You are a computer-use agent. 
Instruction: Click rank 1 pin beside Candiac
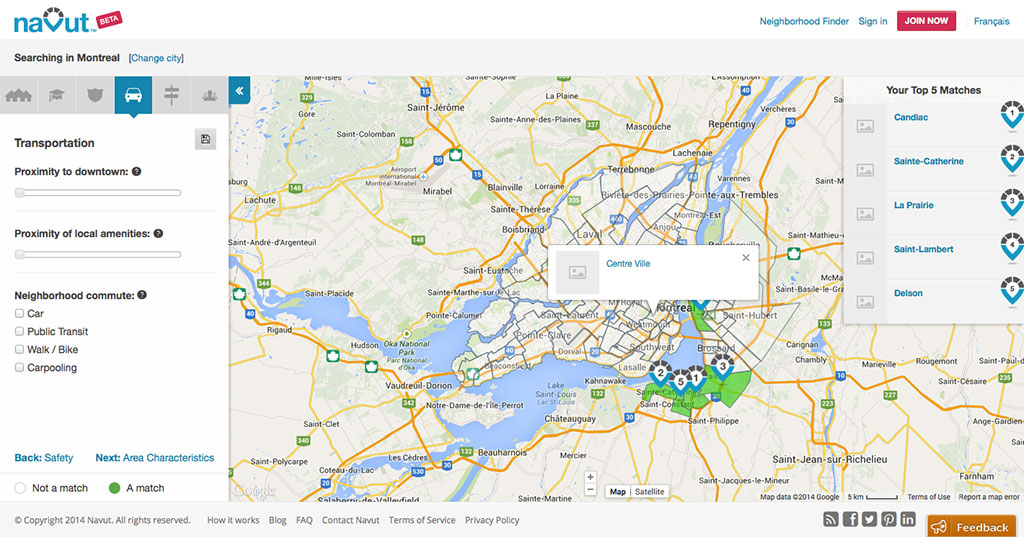coord(1012,115)
